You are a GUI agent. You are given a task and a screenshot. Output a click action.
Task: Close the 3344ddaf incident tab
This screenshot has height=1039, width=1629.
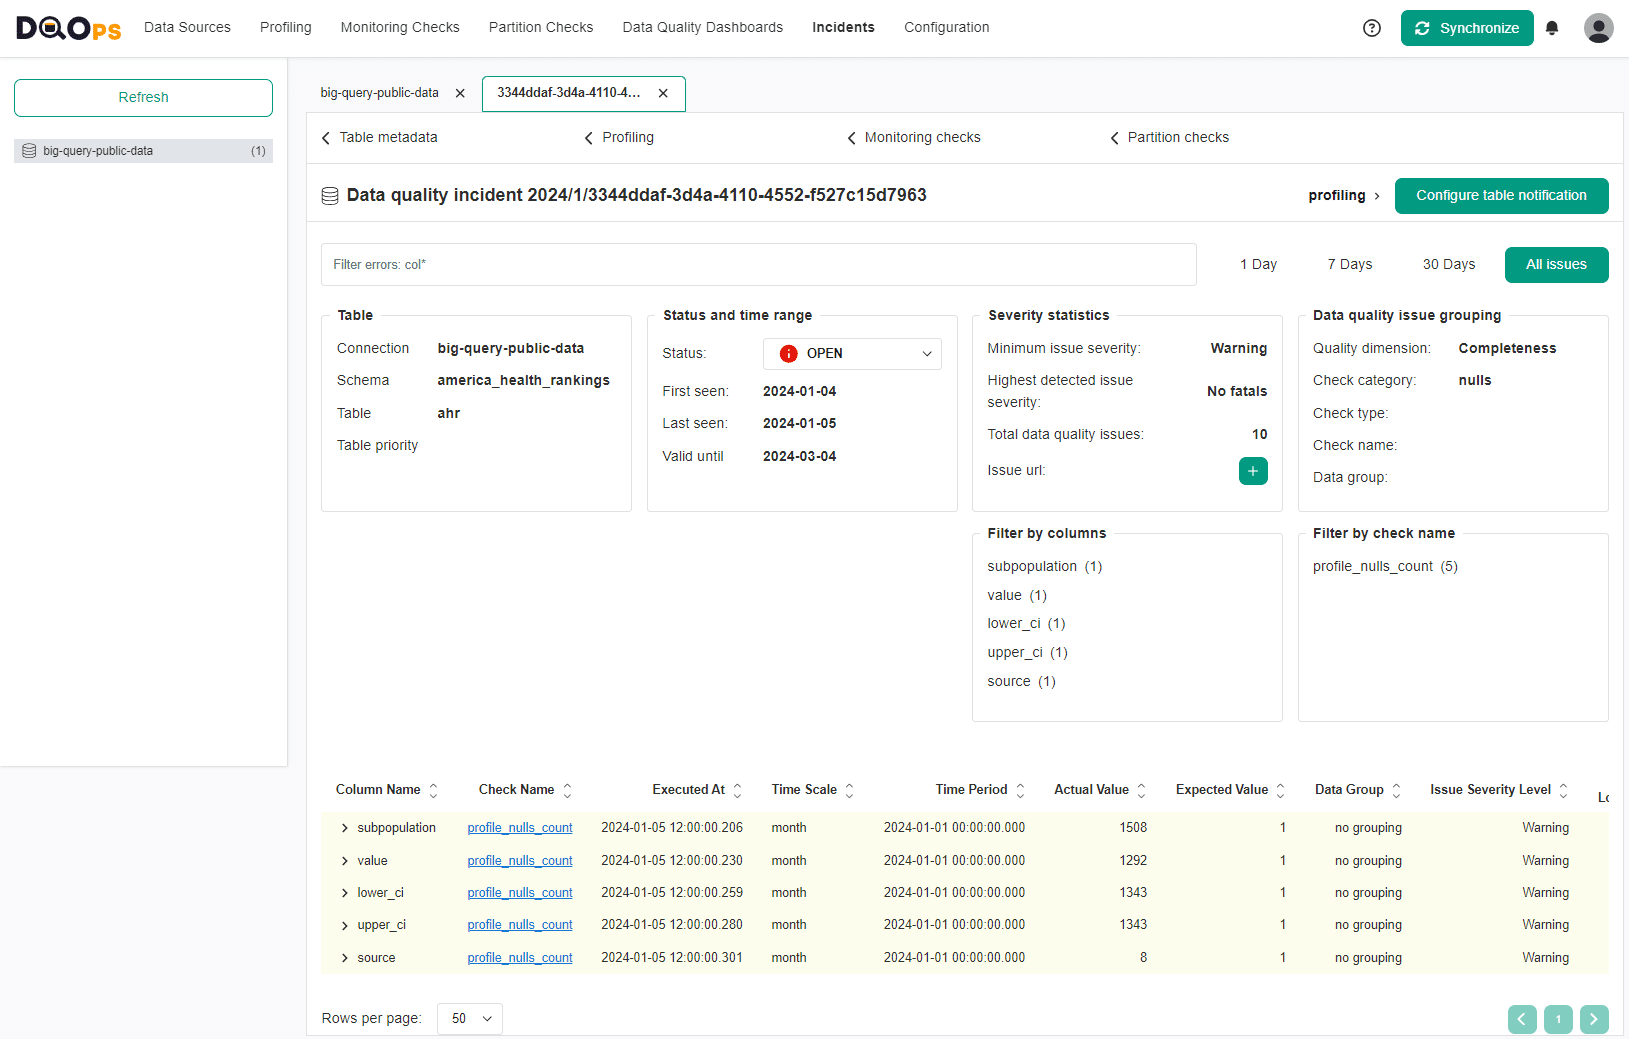pos(663,93)
